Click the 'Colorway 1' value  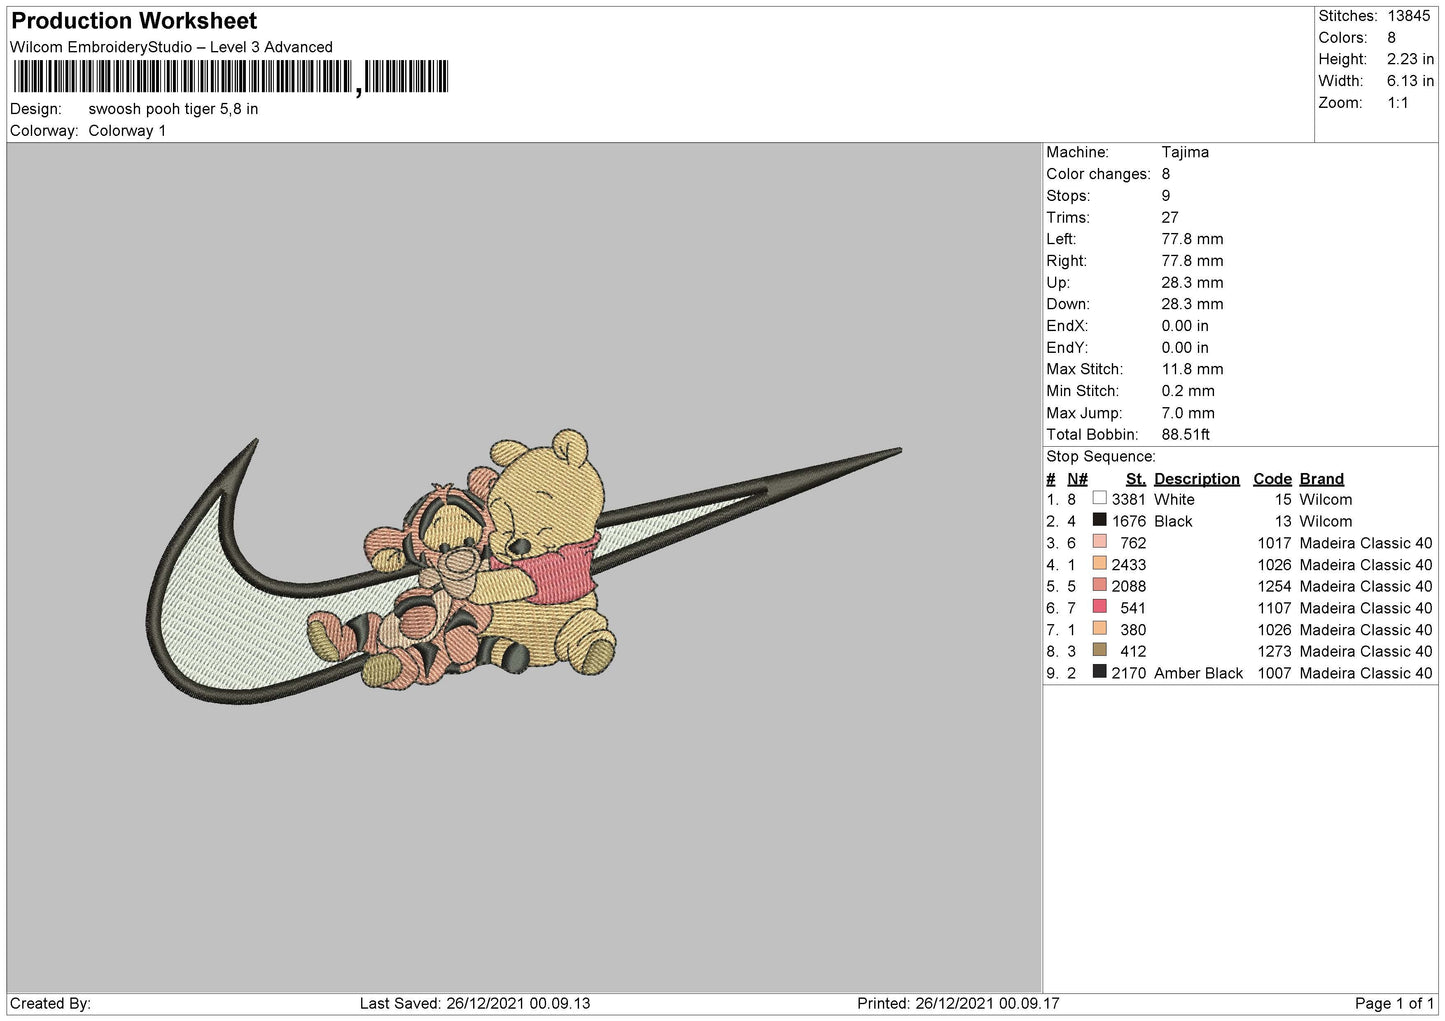tap(127, 131)
